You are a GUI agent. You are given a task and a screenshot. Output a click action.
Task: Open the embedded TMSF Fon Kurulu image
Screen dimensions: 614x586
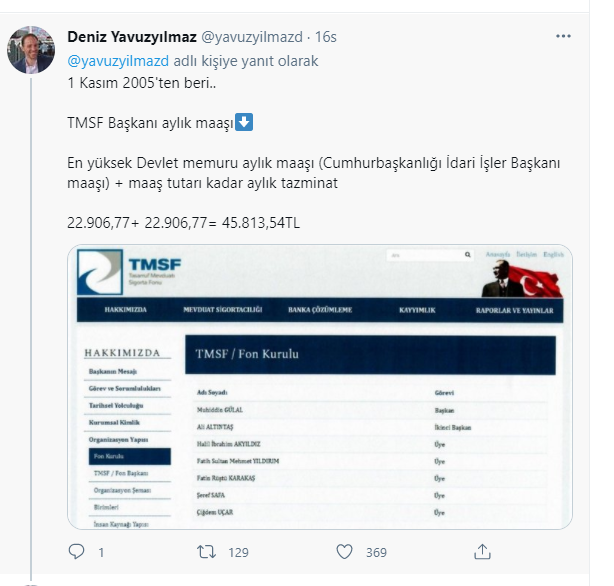[320, 387]
